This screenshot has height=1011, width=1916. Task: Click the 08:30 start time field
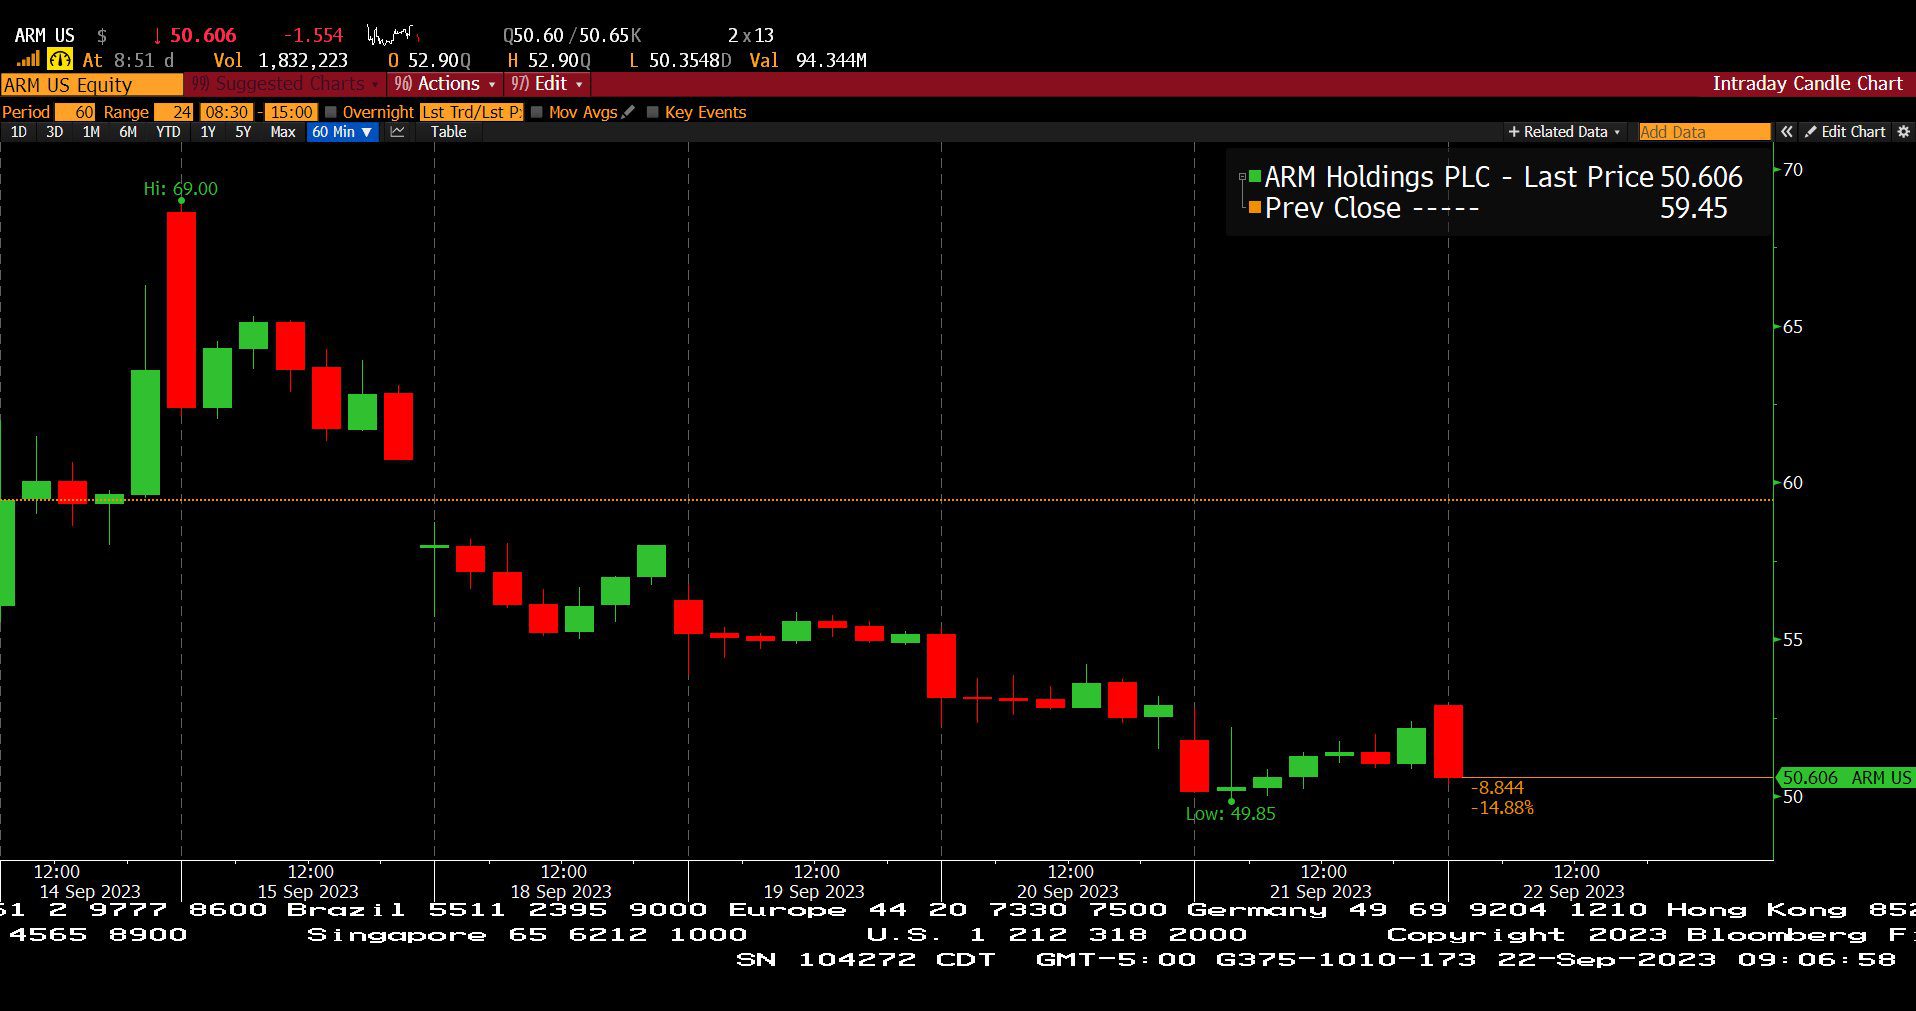[227, 112]
